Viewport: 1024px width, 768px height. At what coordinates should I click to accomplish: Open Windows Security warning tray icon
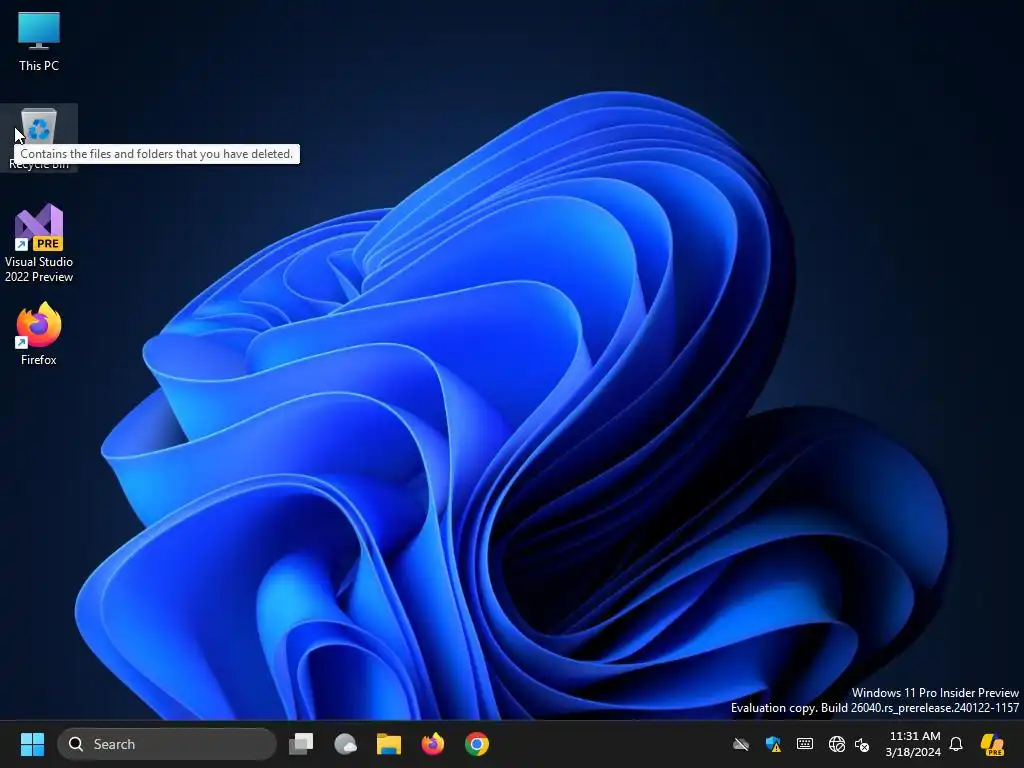[773, 744]
